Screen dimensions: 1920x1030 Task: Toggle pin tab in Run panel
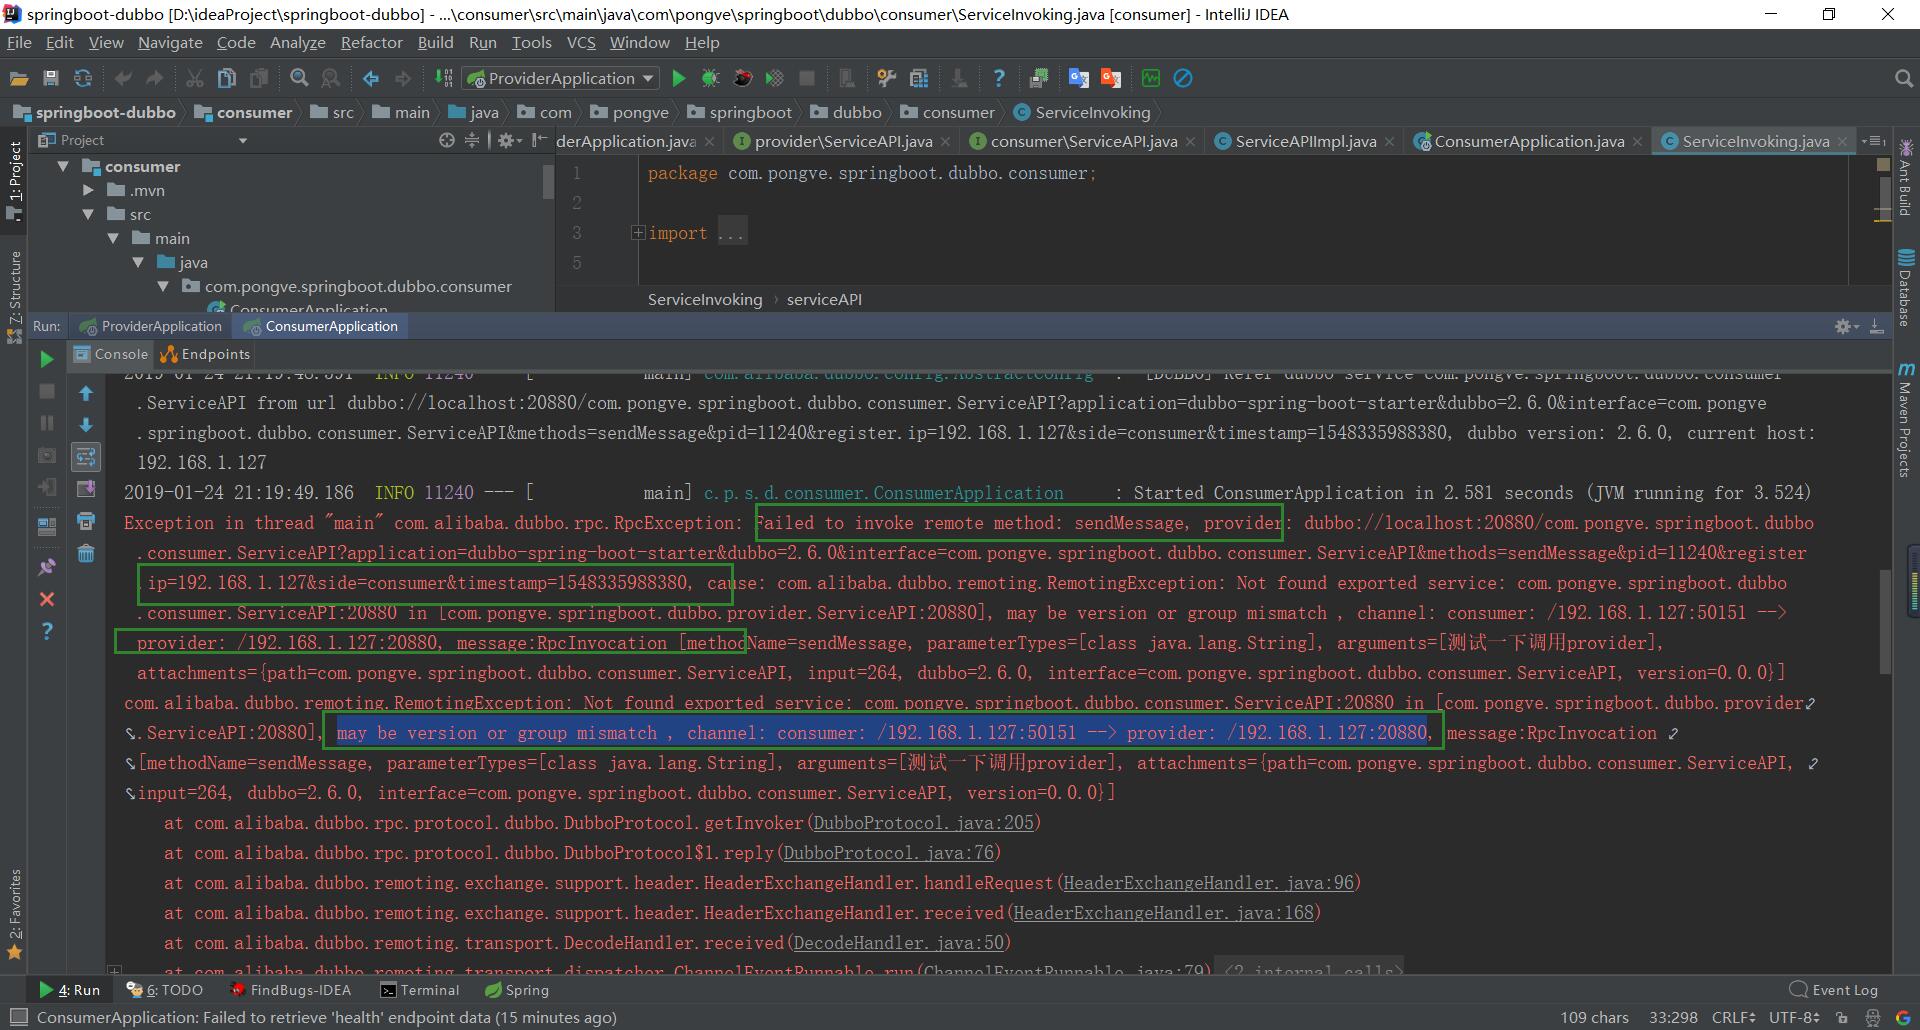[x=46, y=567]
